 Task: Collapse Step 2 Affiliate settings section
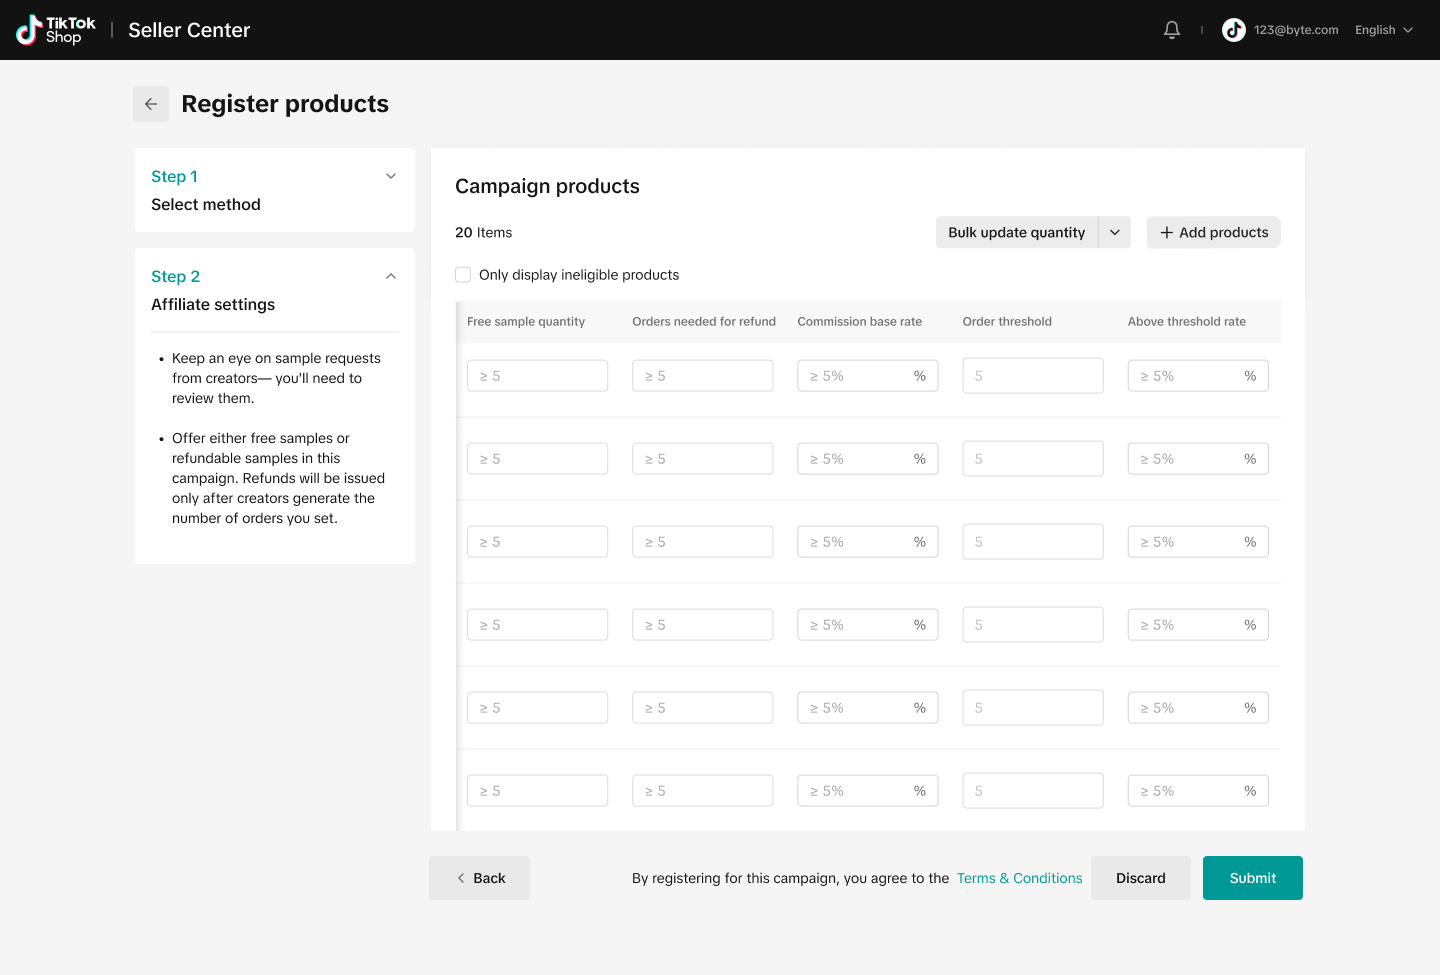(391, 276)
